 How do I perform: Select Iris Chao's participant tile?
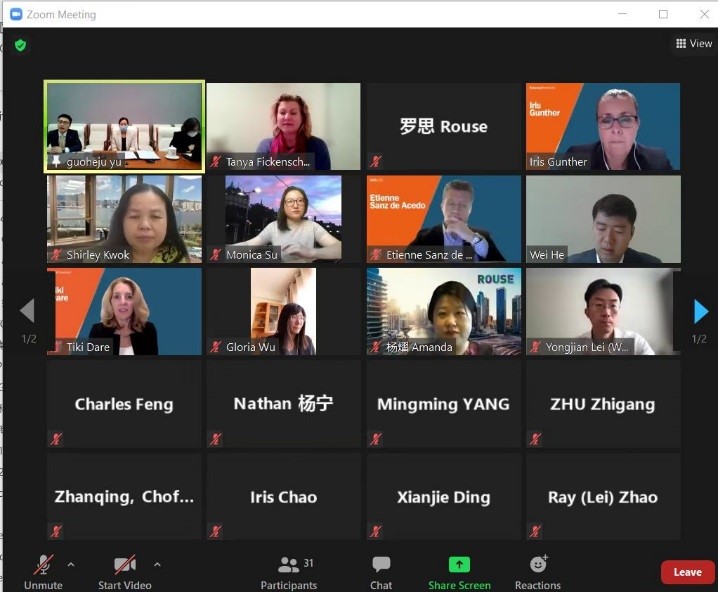click(x=283, y=497)
